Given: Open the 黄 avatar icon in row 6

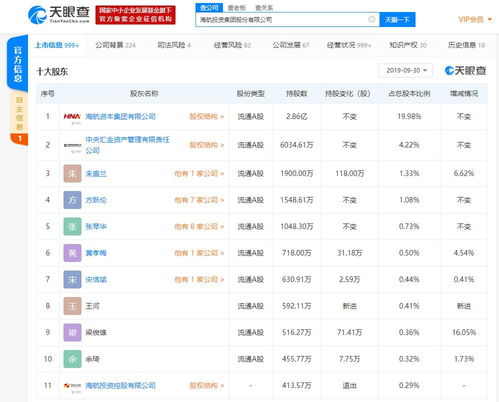Looking at the screenshot, I should 72,253.
